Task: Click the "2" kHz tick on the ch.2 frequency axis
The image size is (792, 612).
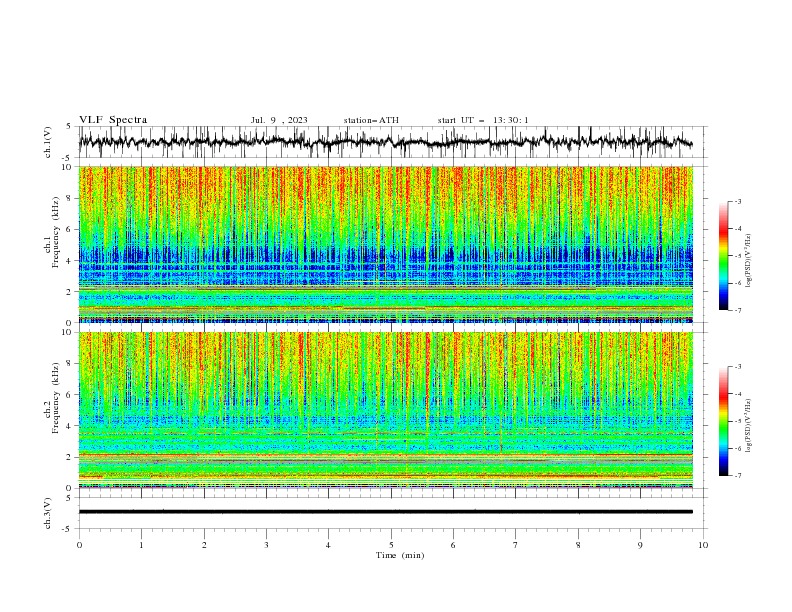Action: pos(70,457)
